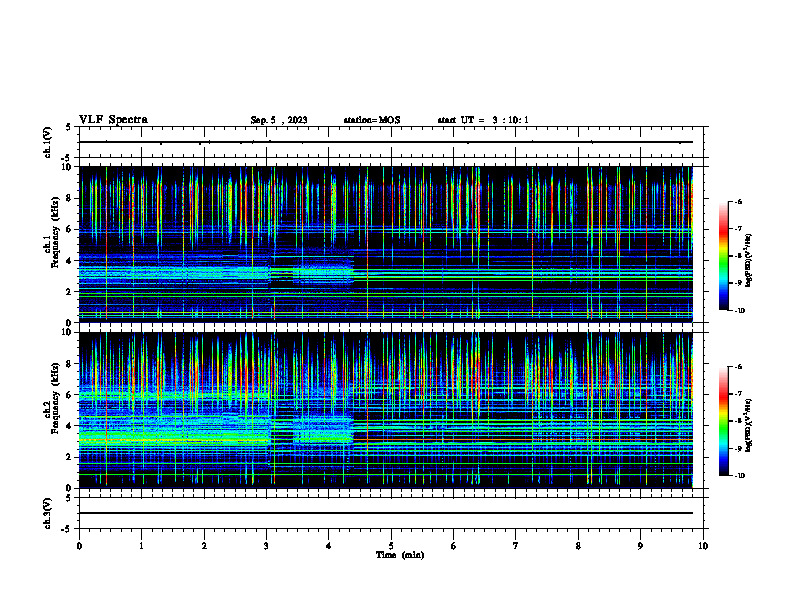The width and height of the screenshot is (792, 612).
Task: Click the ch.1 spectrogram panel
Action: click(x=386, y=244)
